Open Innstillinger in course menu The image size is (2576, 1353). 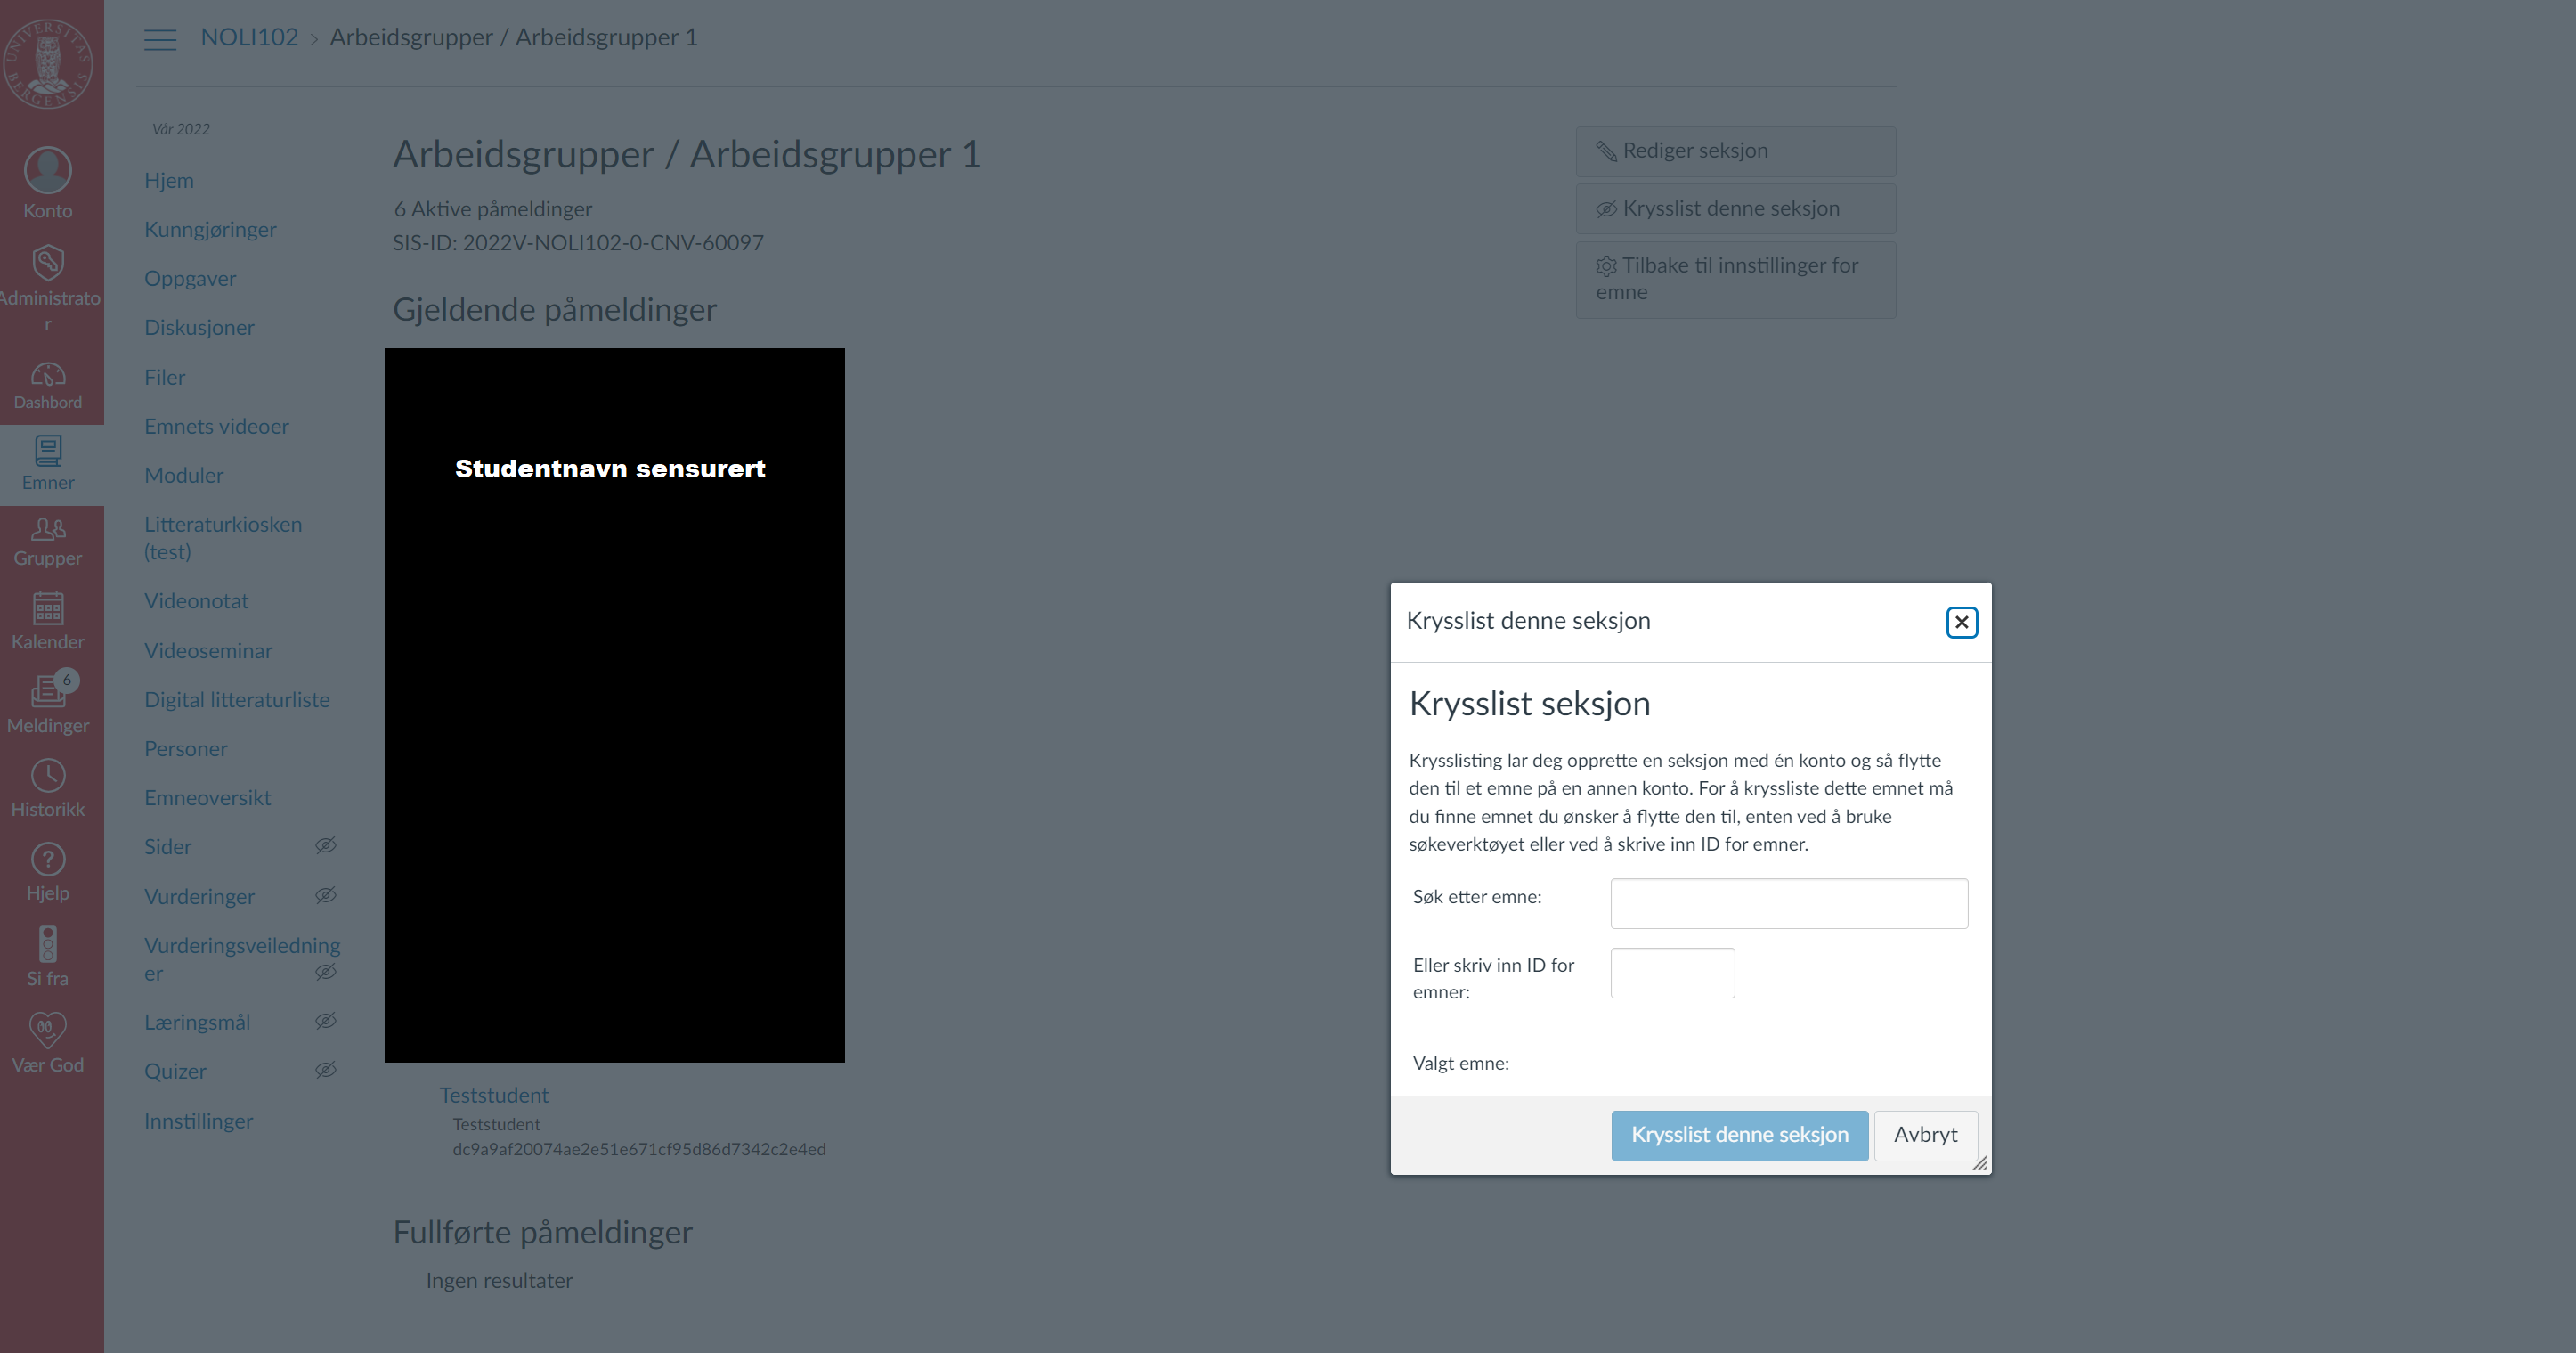coord(198,1121)
